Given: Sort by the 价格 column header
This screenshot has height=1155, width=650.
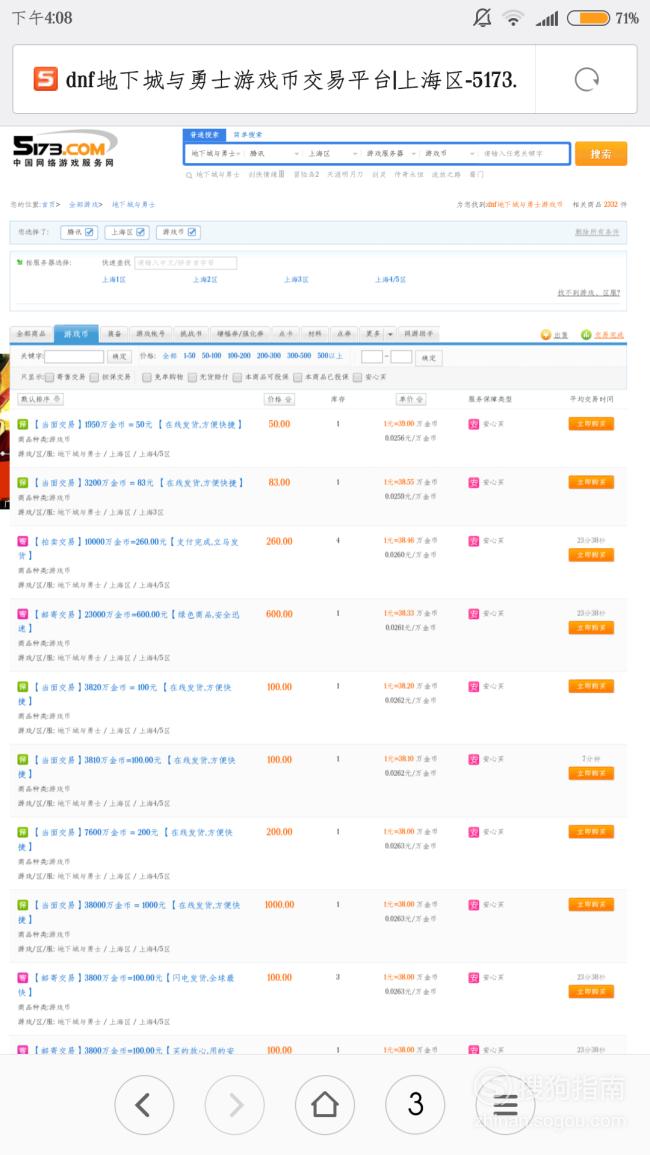Looking at the screenshot, I should (279, 399).
